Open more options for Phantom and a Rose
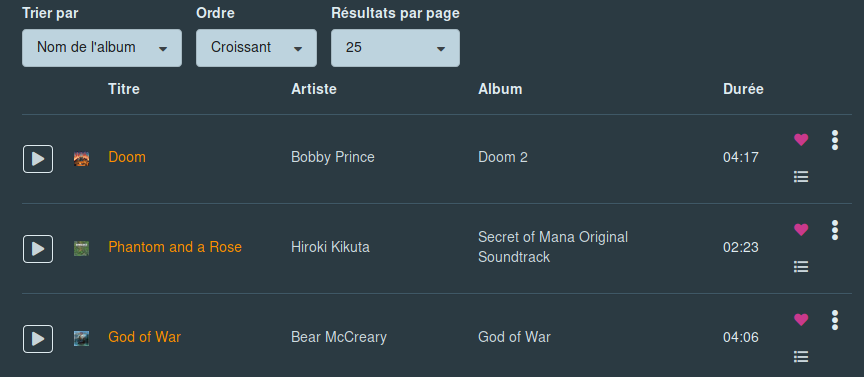 (x=835, y=230)
